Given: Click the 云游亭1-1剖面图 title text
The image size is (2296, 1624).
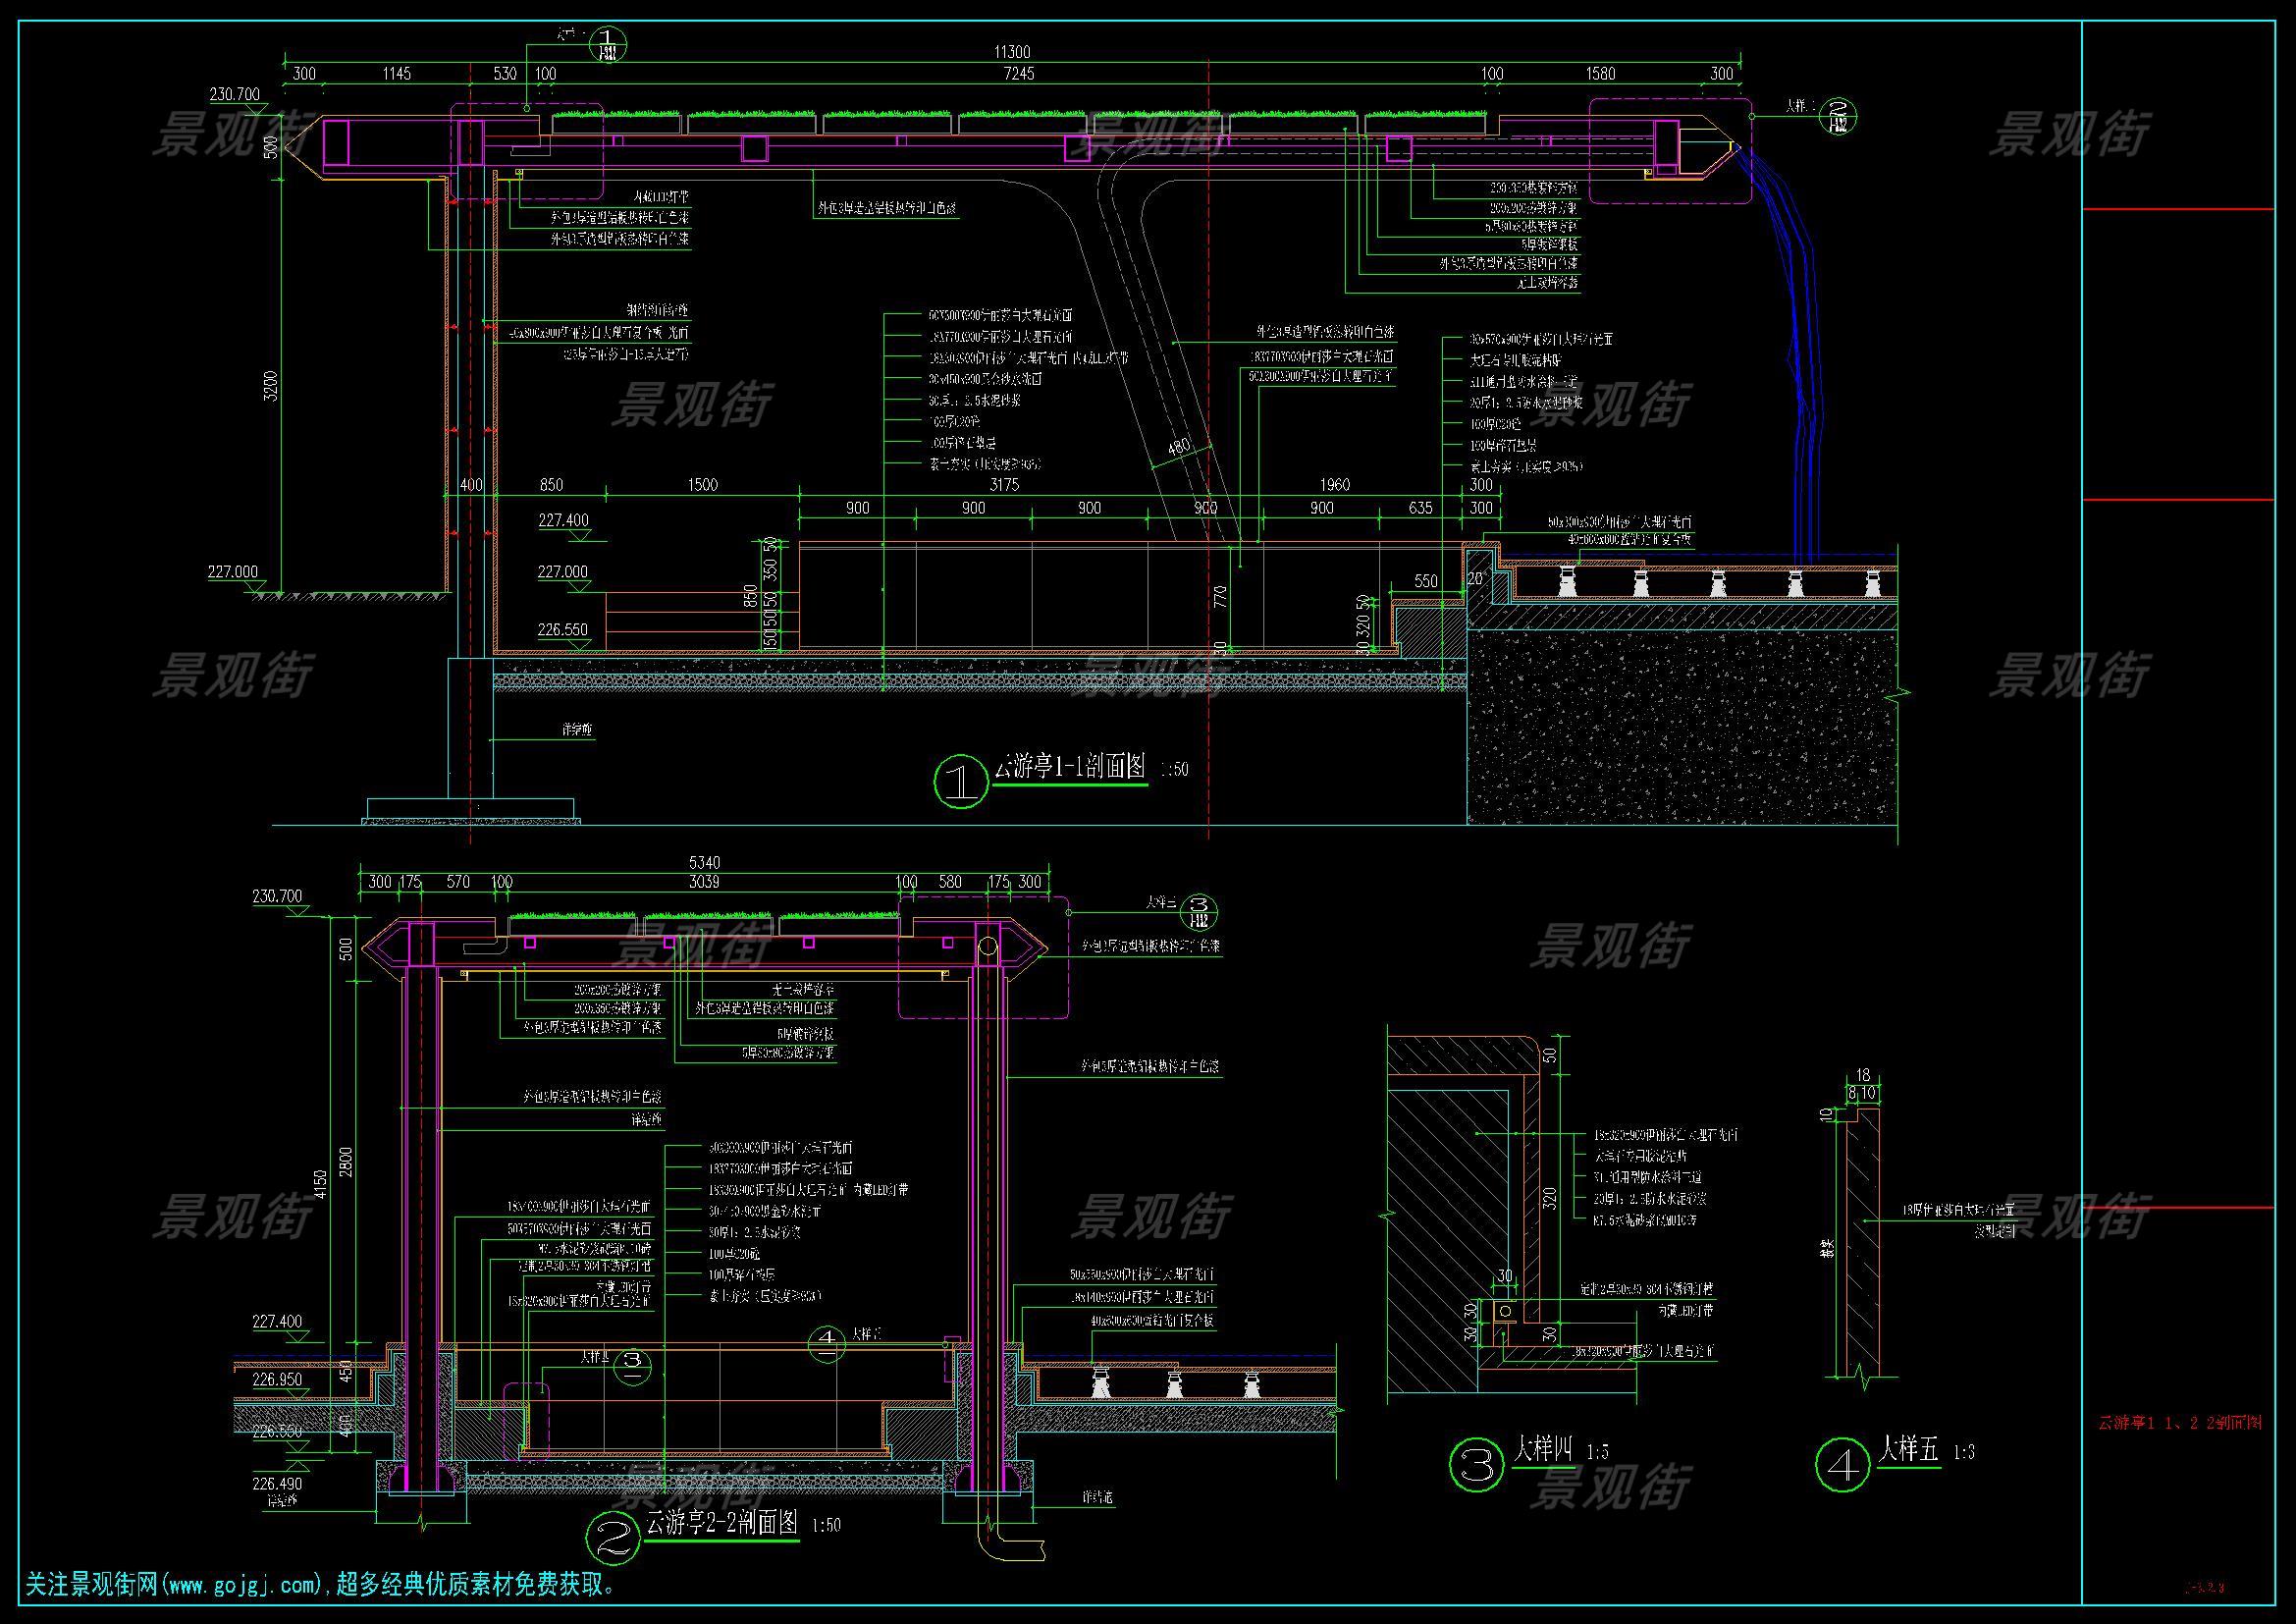Looking at the screenshot, I should (x=1068, y=767).
